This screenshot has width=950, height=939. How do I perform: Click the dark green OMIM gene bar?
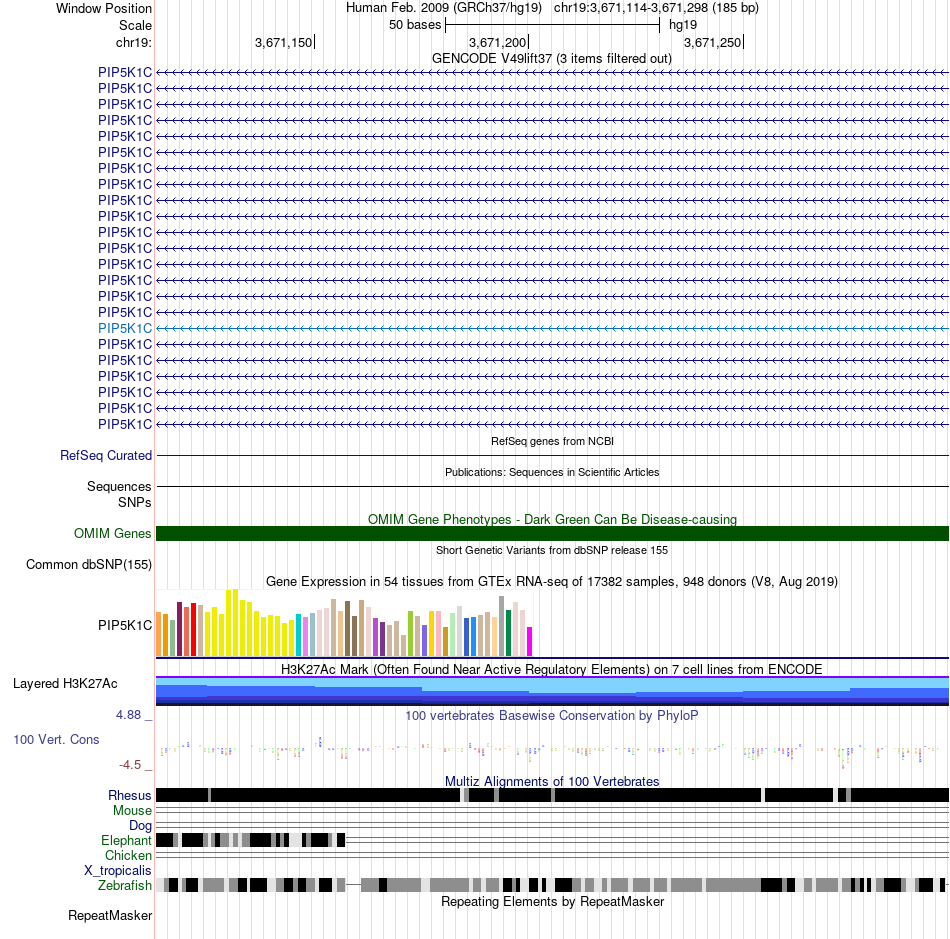point(552,533)
